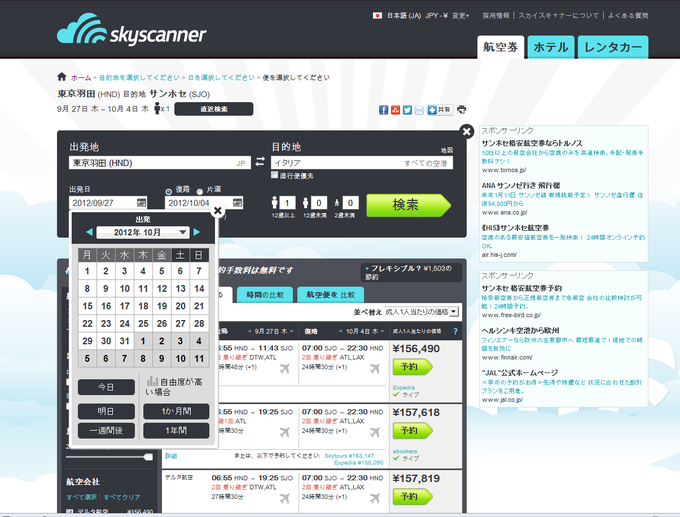Image resolution: width=680 pixels, height=517 pixels.
Task: Click the home icon in breadcrumb
Action: coord(62,77)
